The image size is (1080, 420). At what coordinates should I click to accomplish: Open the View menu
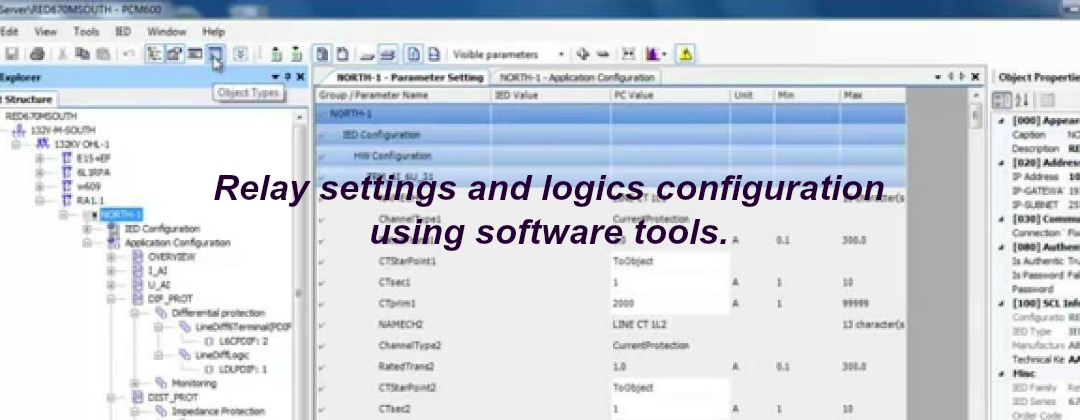coord(45,31)
